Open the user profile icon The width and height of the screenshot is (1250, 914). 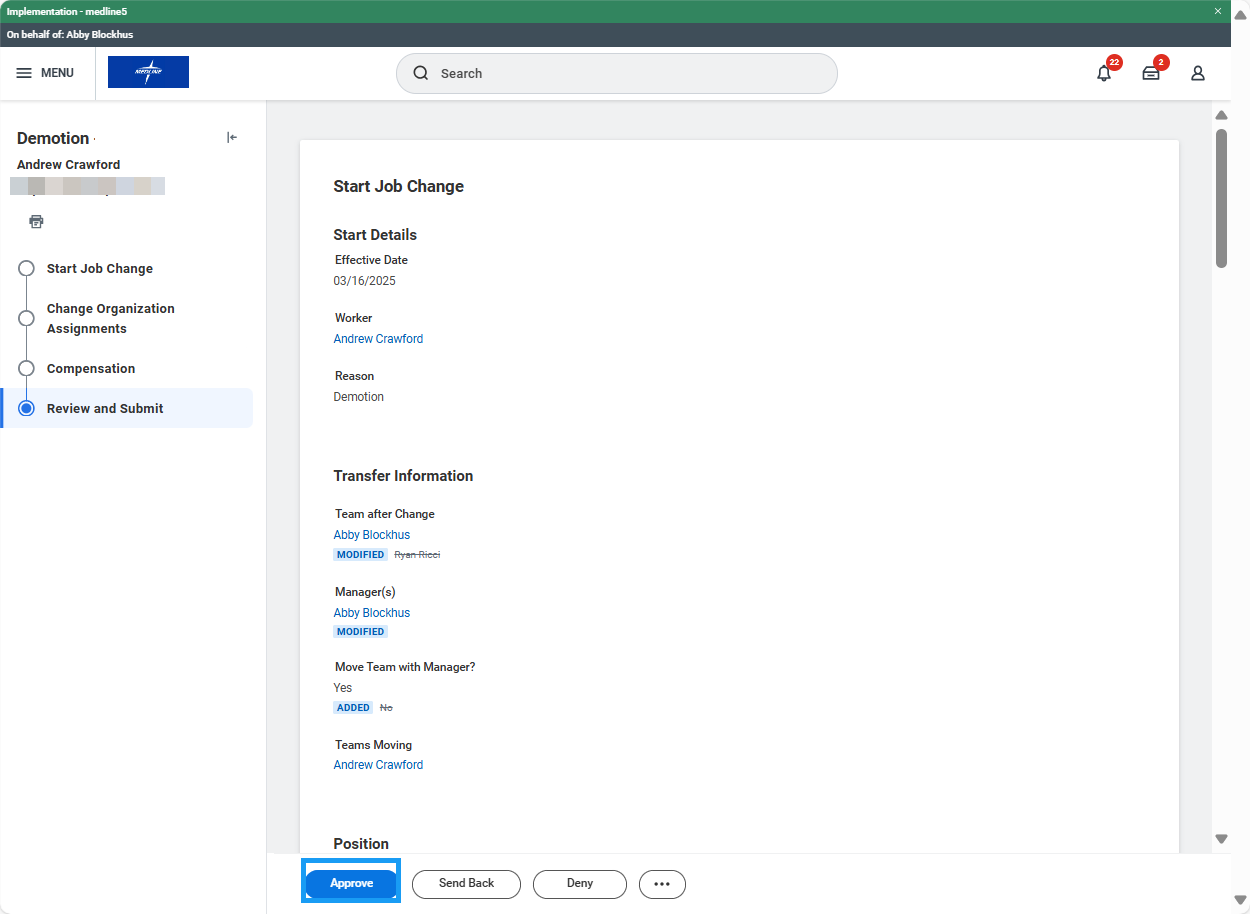(x=1197, y=73)
